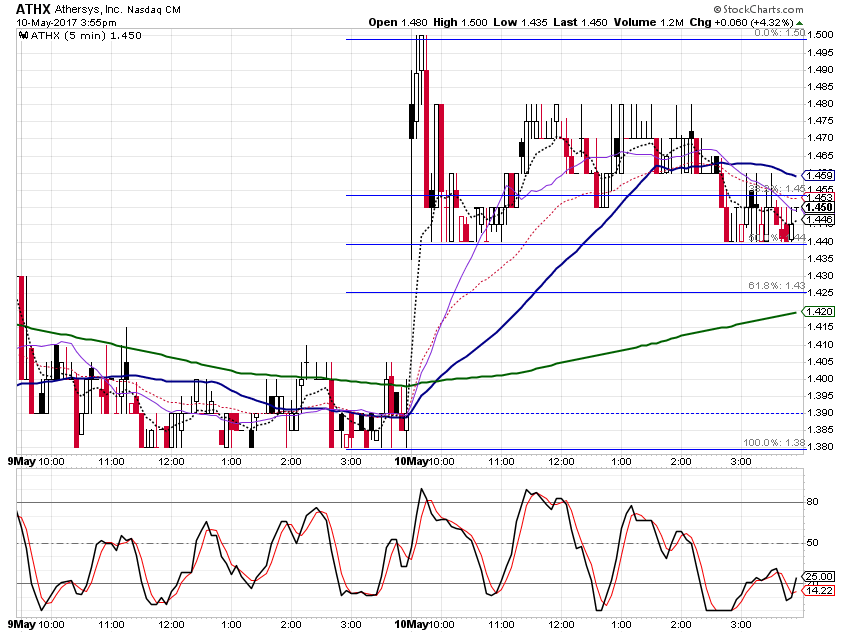
Task: Click the 1.400 label on the price axis
Action: [820, 379]
